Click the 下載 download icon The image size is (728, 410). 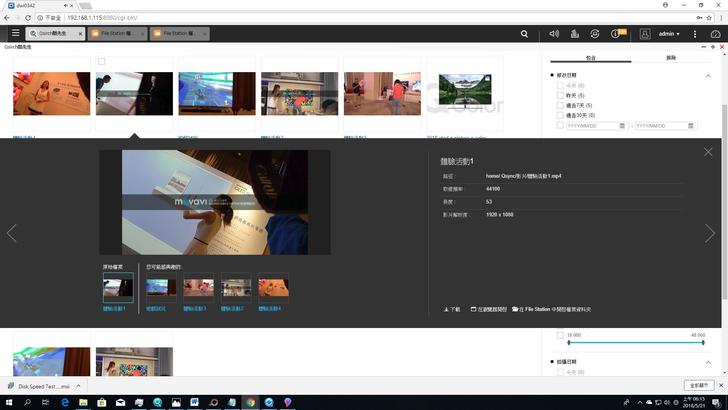(452, 309)
